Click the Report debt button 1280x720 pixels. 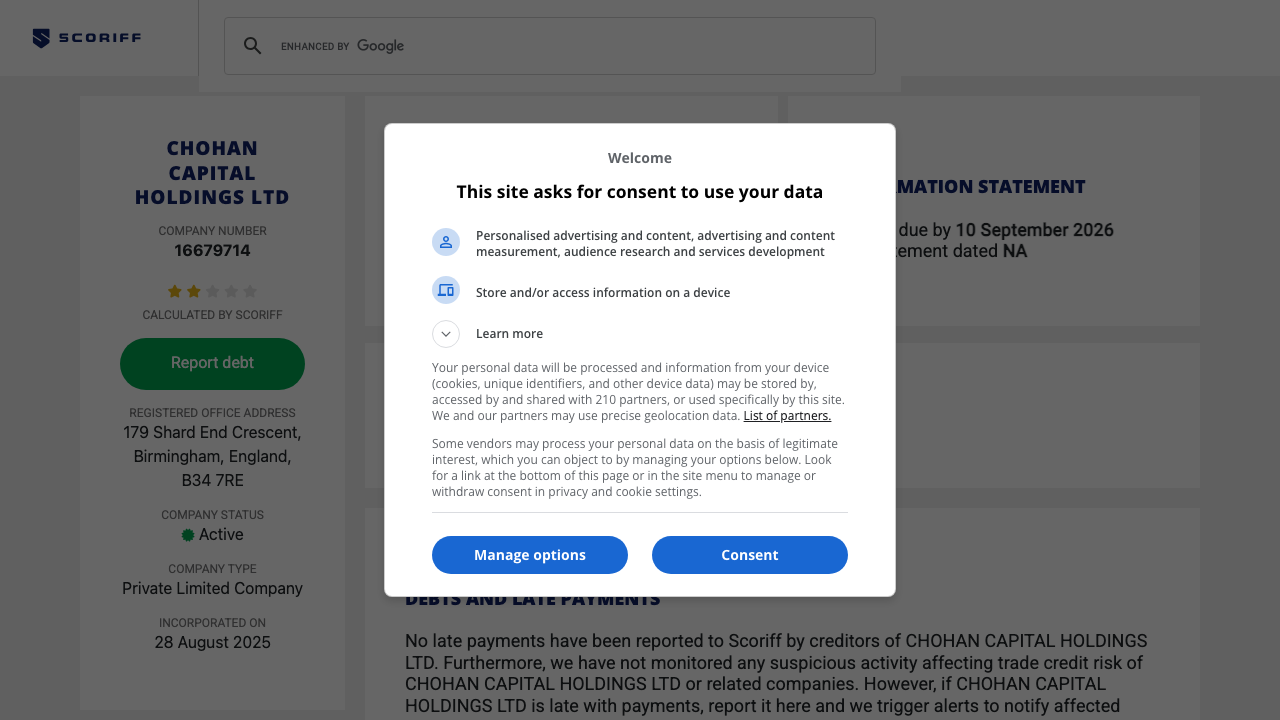click(x=212, y=363)
